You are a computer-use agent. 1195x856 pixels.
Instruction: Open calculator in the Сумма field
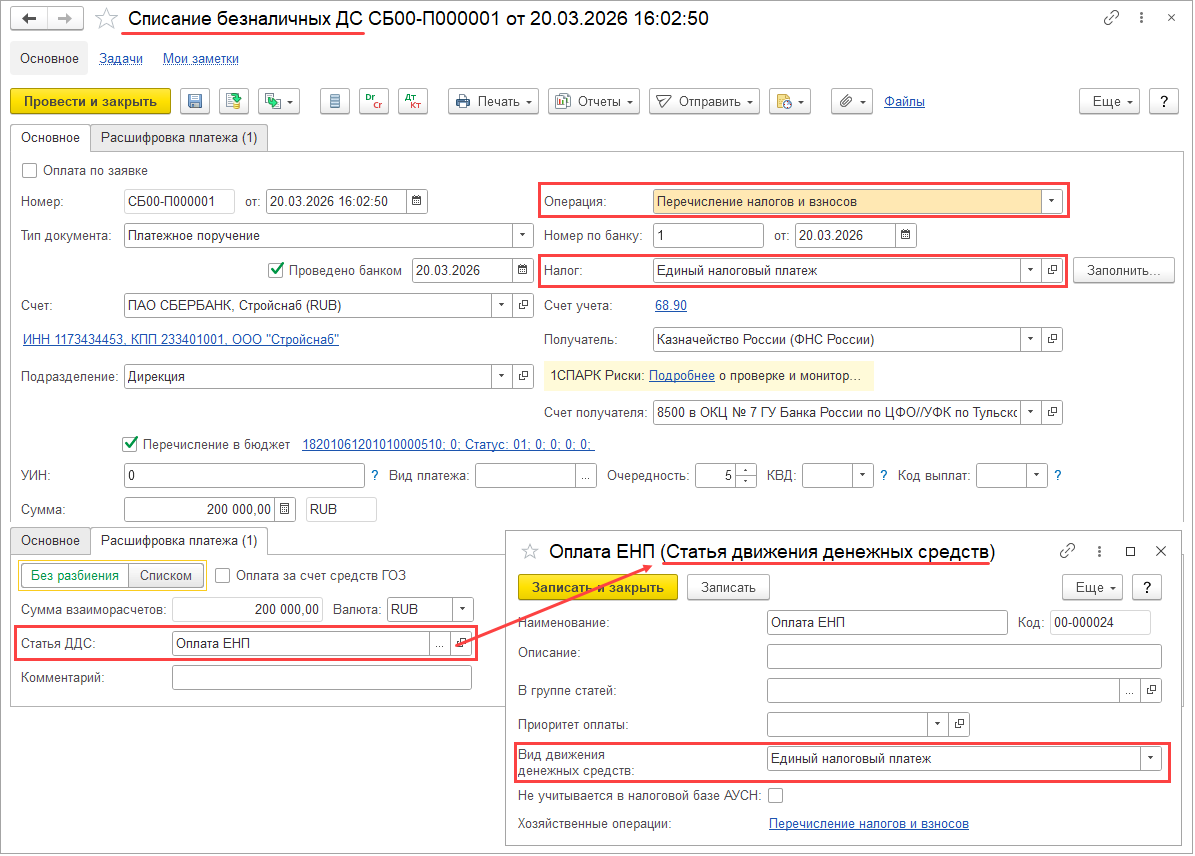click(x=284, y=509)
